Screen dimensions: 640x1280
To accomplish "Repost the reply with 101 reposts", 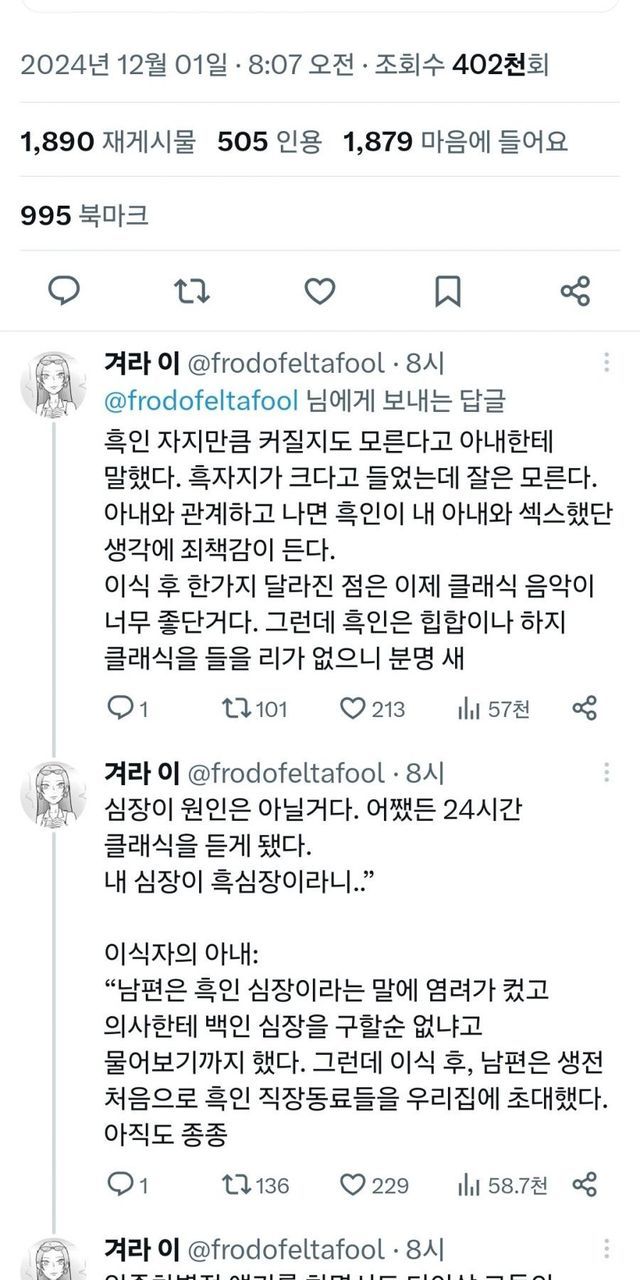I will point(237,709).
